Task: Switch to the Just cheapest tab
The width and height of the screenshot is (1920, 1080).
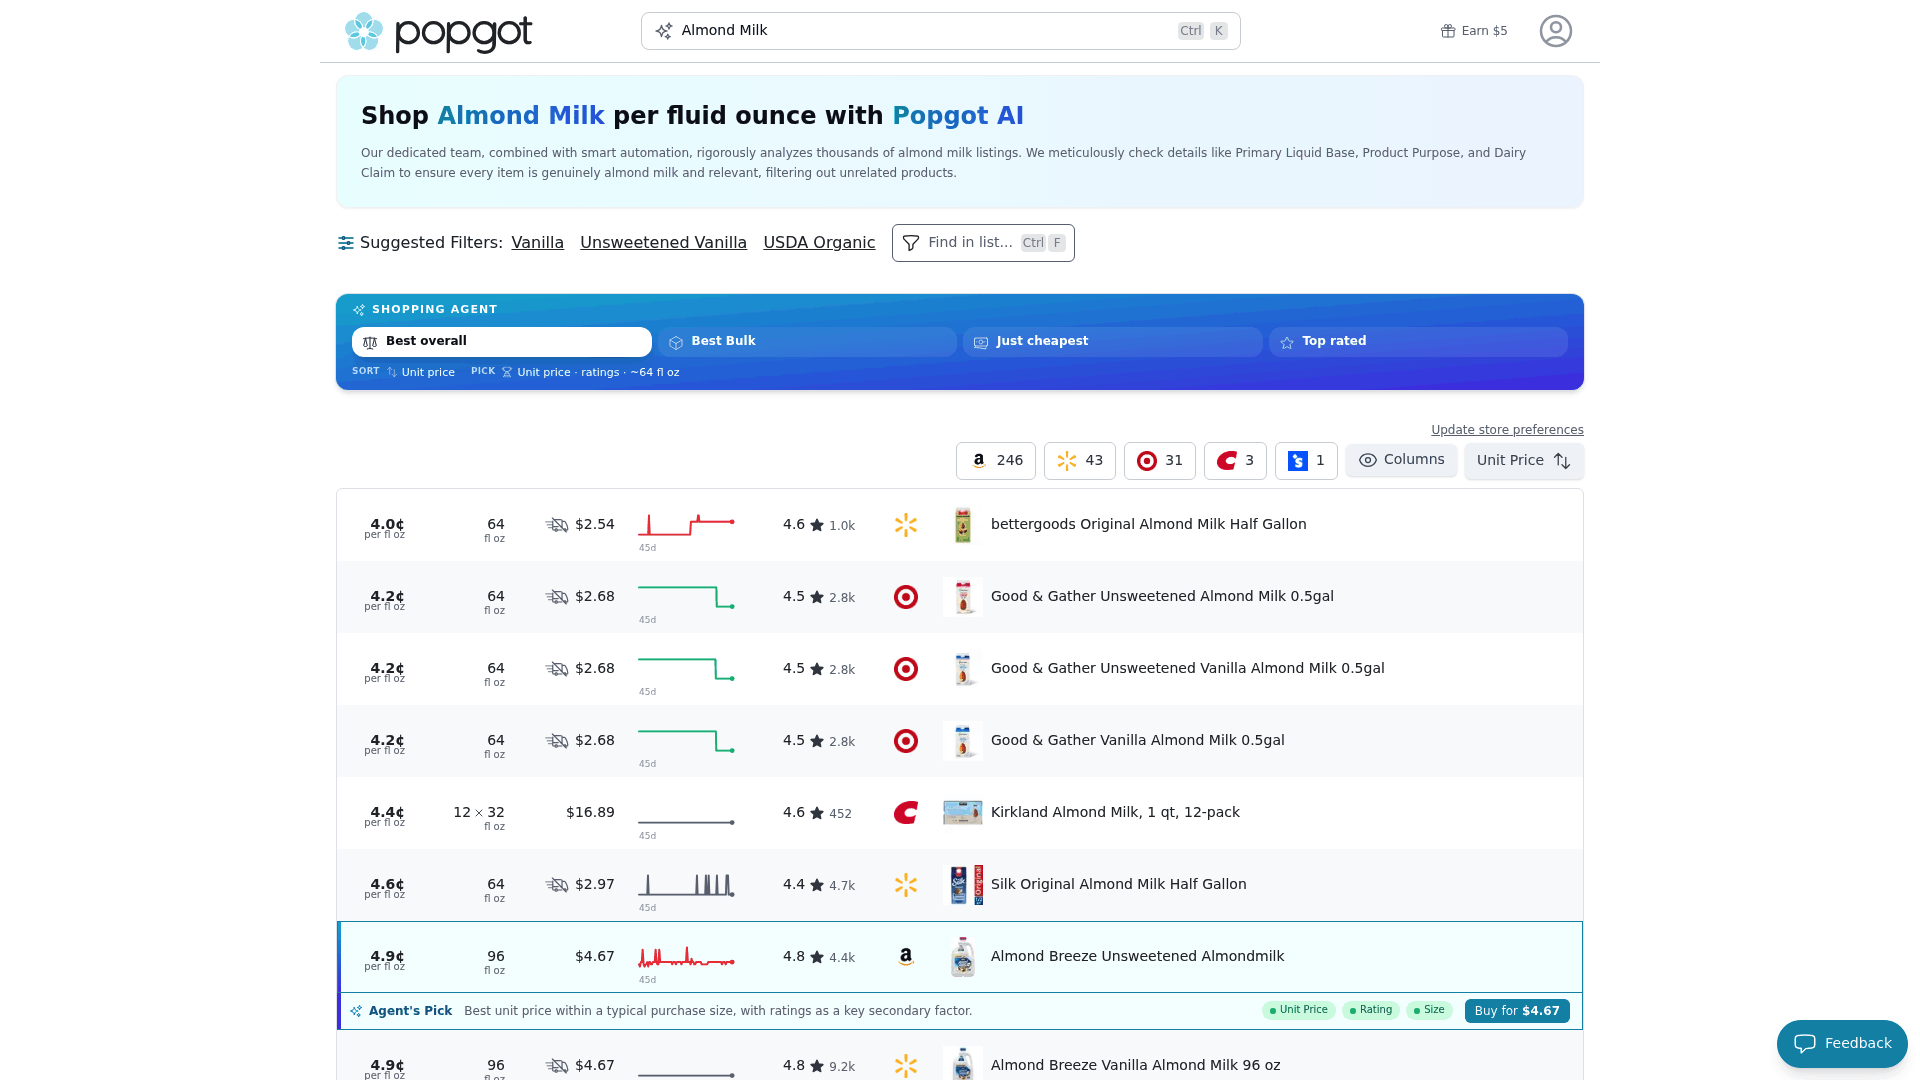Action: [x=1112, y=342]
